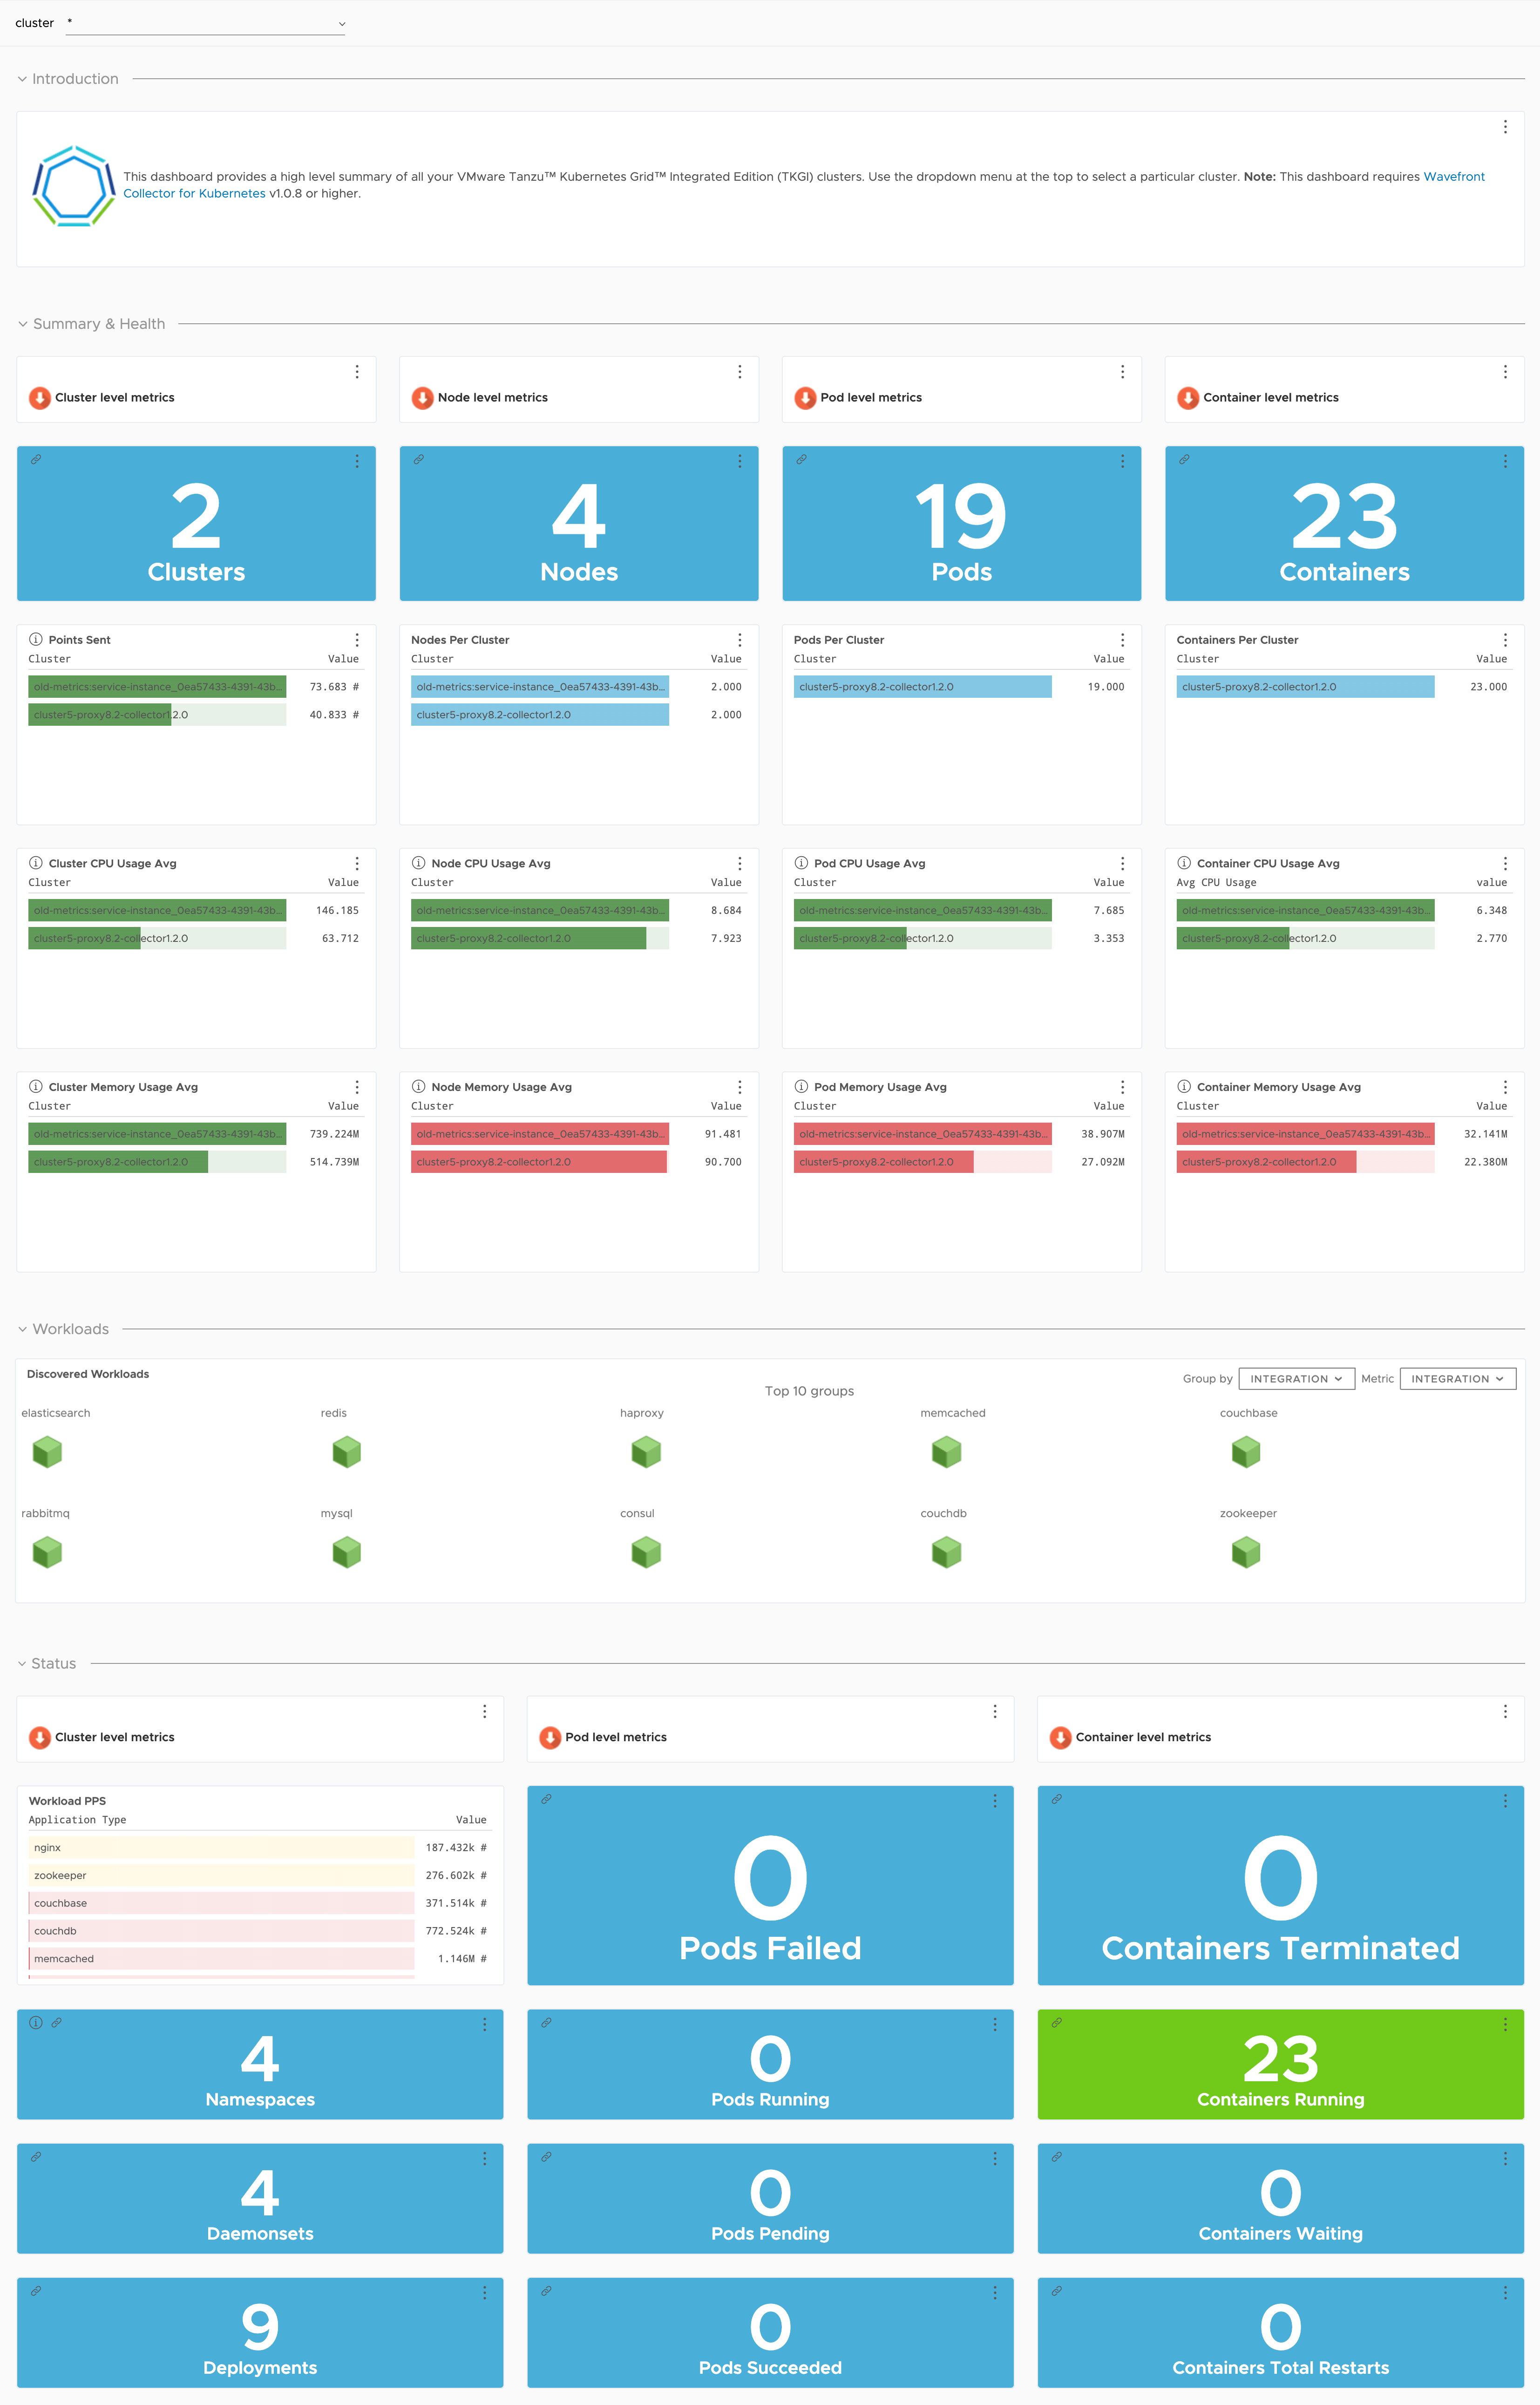Click link icon on Nodes tile
Image resolution: width=1540 pixels, height=2405 pixels.
pyautogui.click(x=419, y=460)
